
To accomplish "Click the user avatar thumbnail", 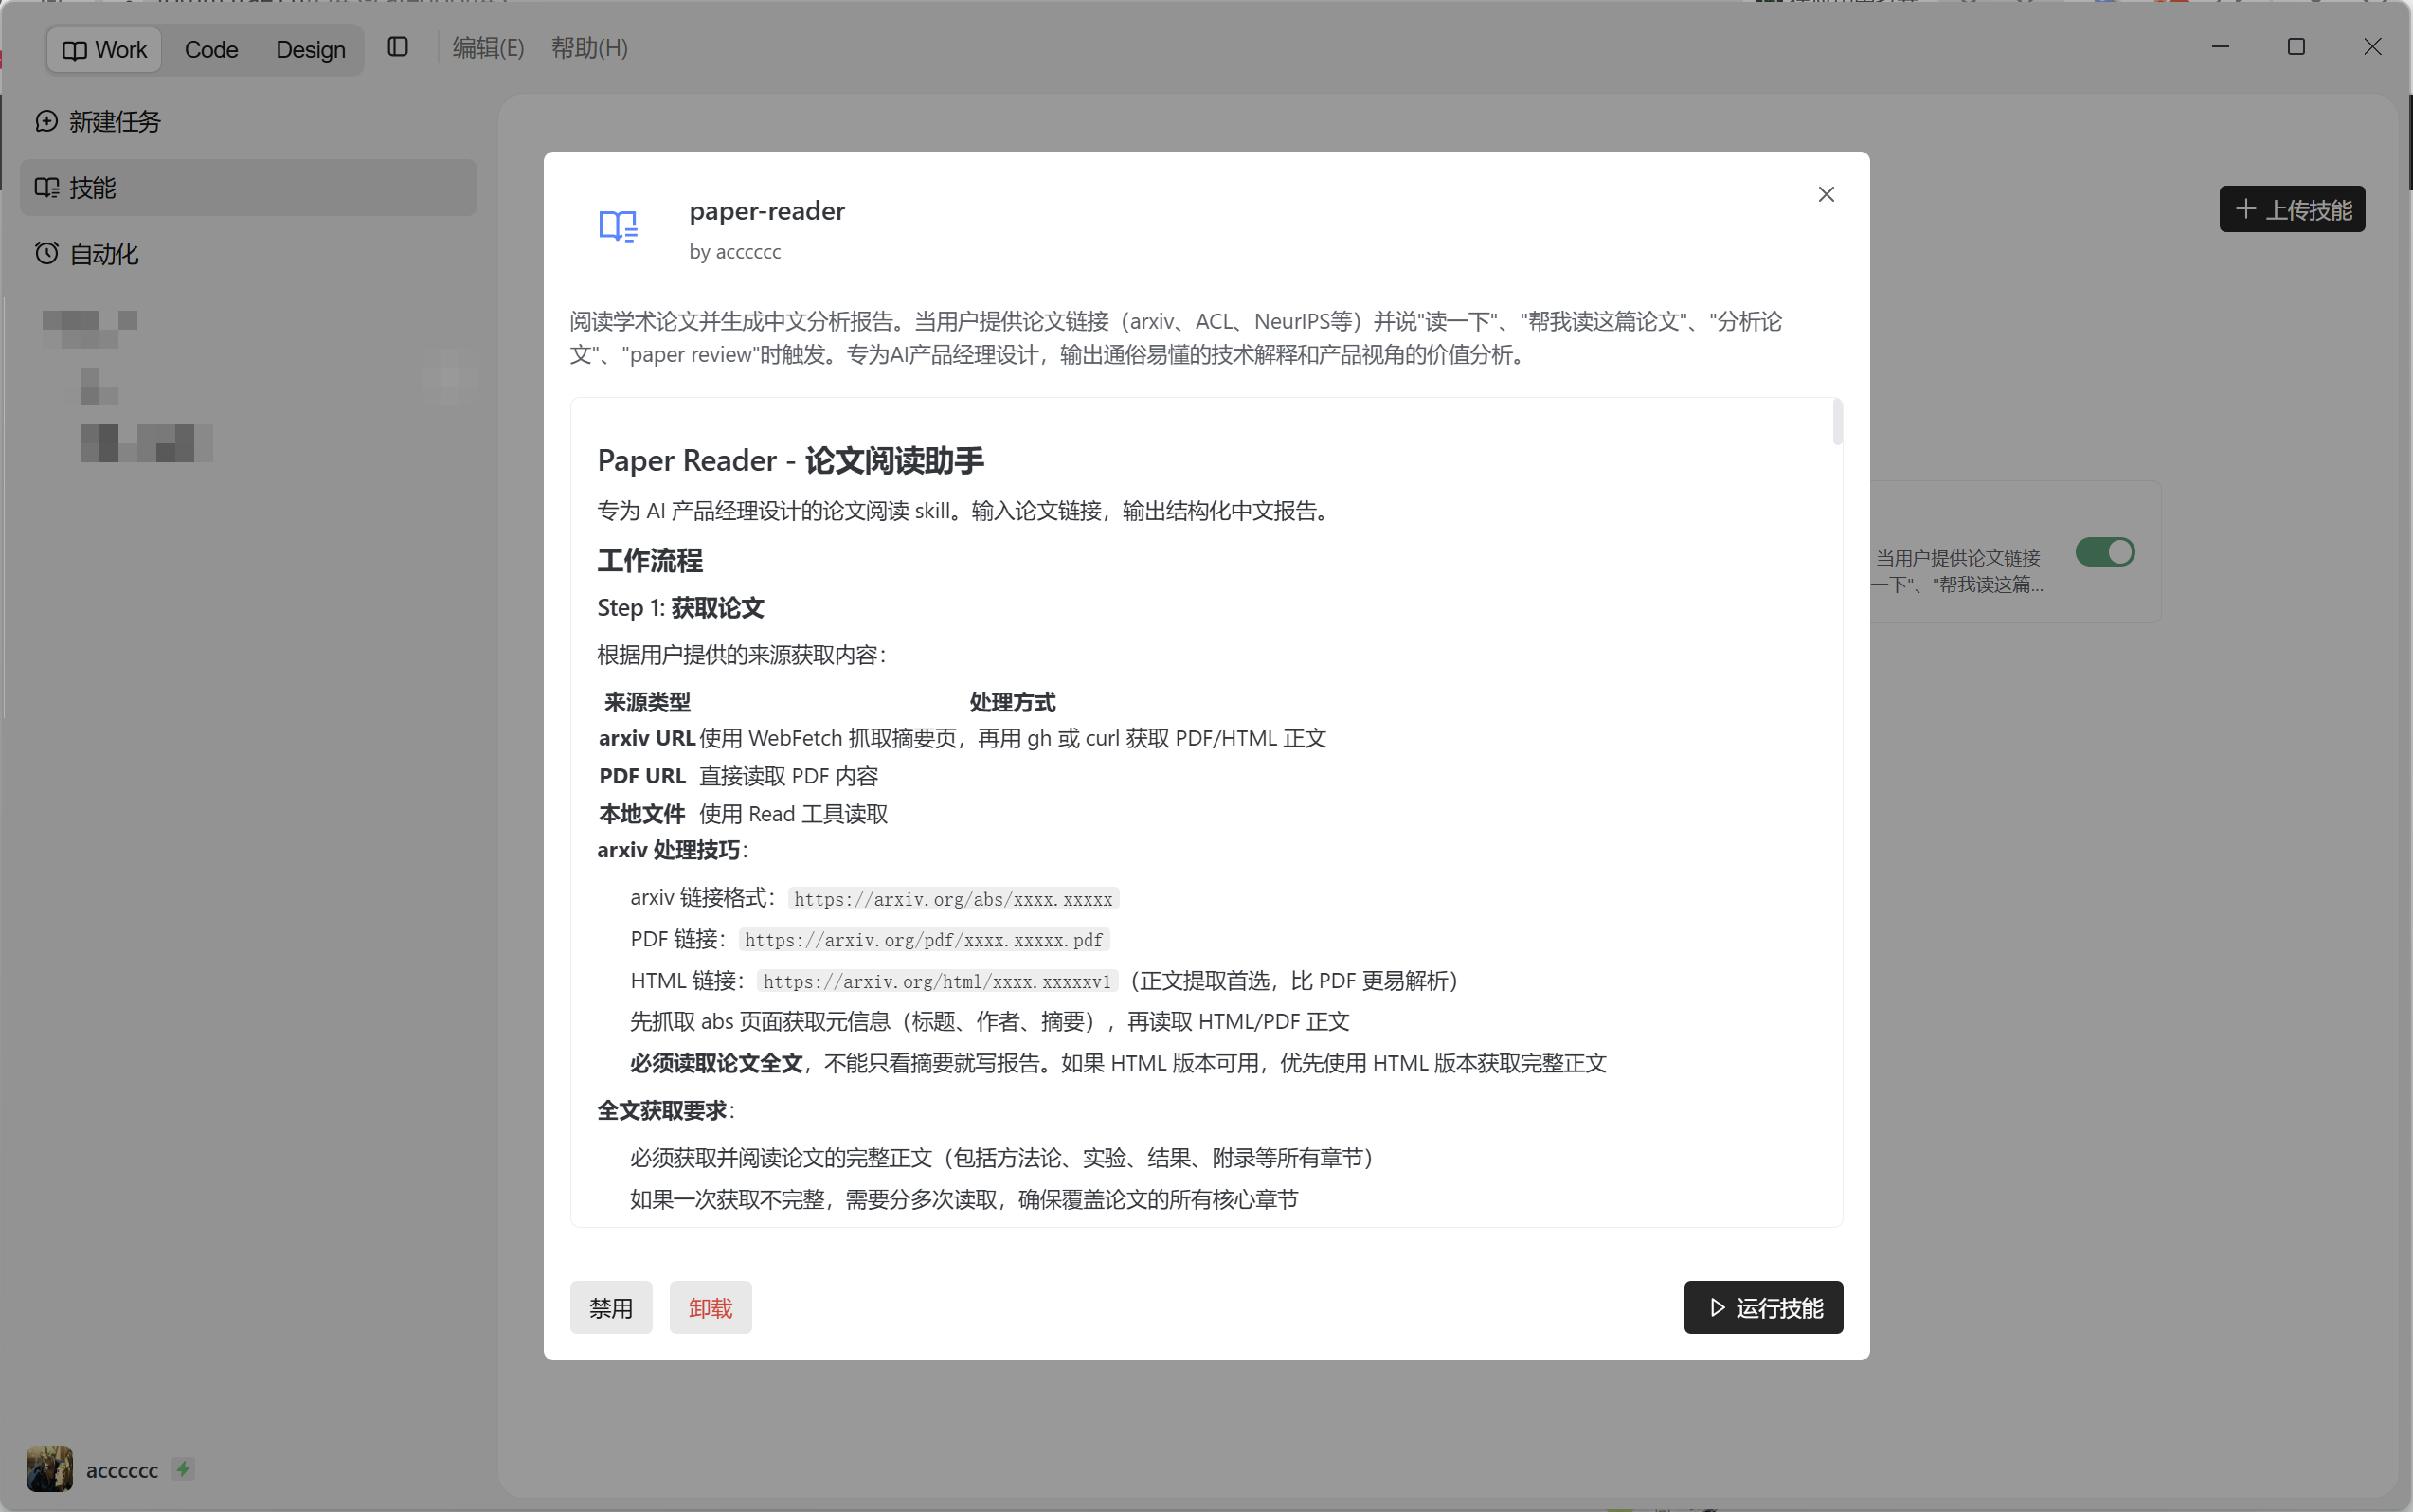I will 50,1468.
